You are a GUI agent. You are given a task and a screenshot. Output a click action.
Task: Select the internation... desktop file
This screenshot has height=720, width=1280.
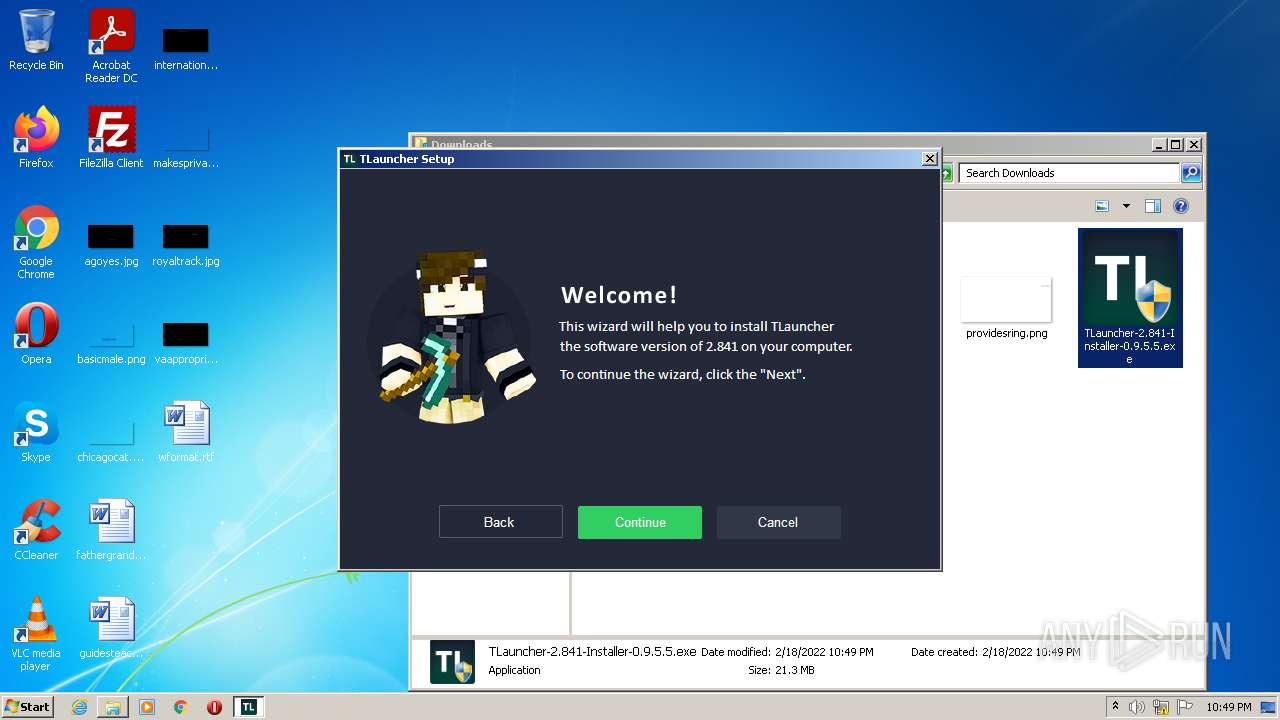186,50
